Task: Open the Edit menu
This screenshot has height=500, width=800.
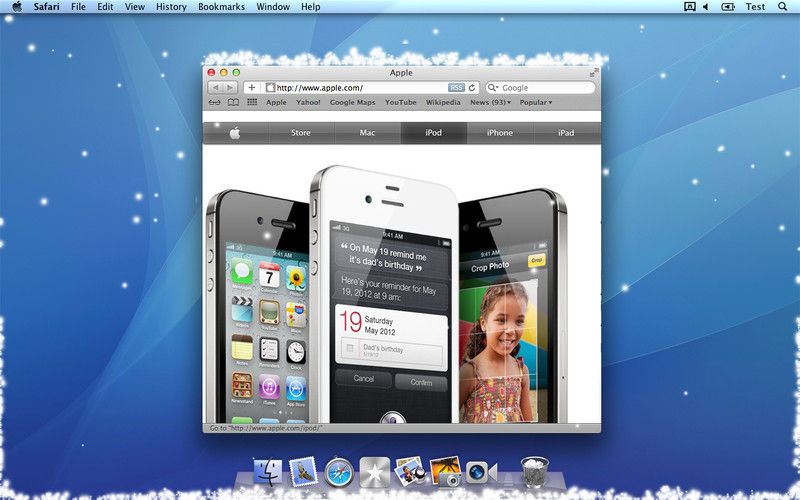Action: 105,7
